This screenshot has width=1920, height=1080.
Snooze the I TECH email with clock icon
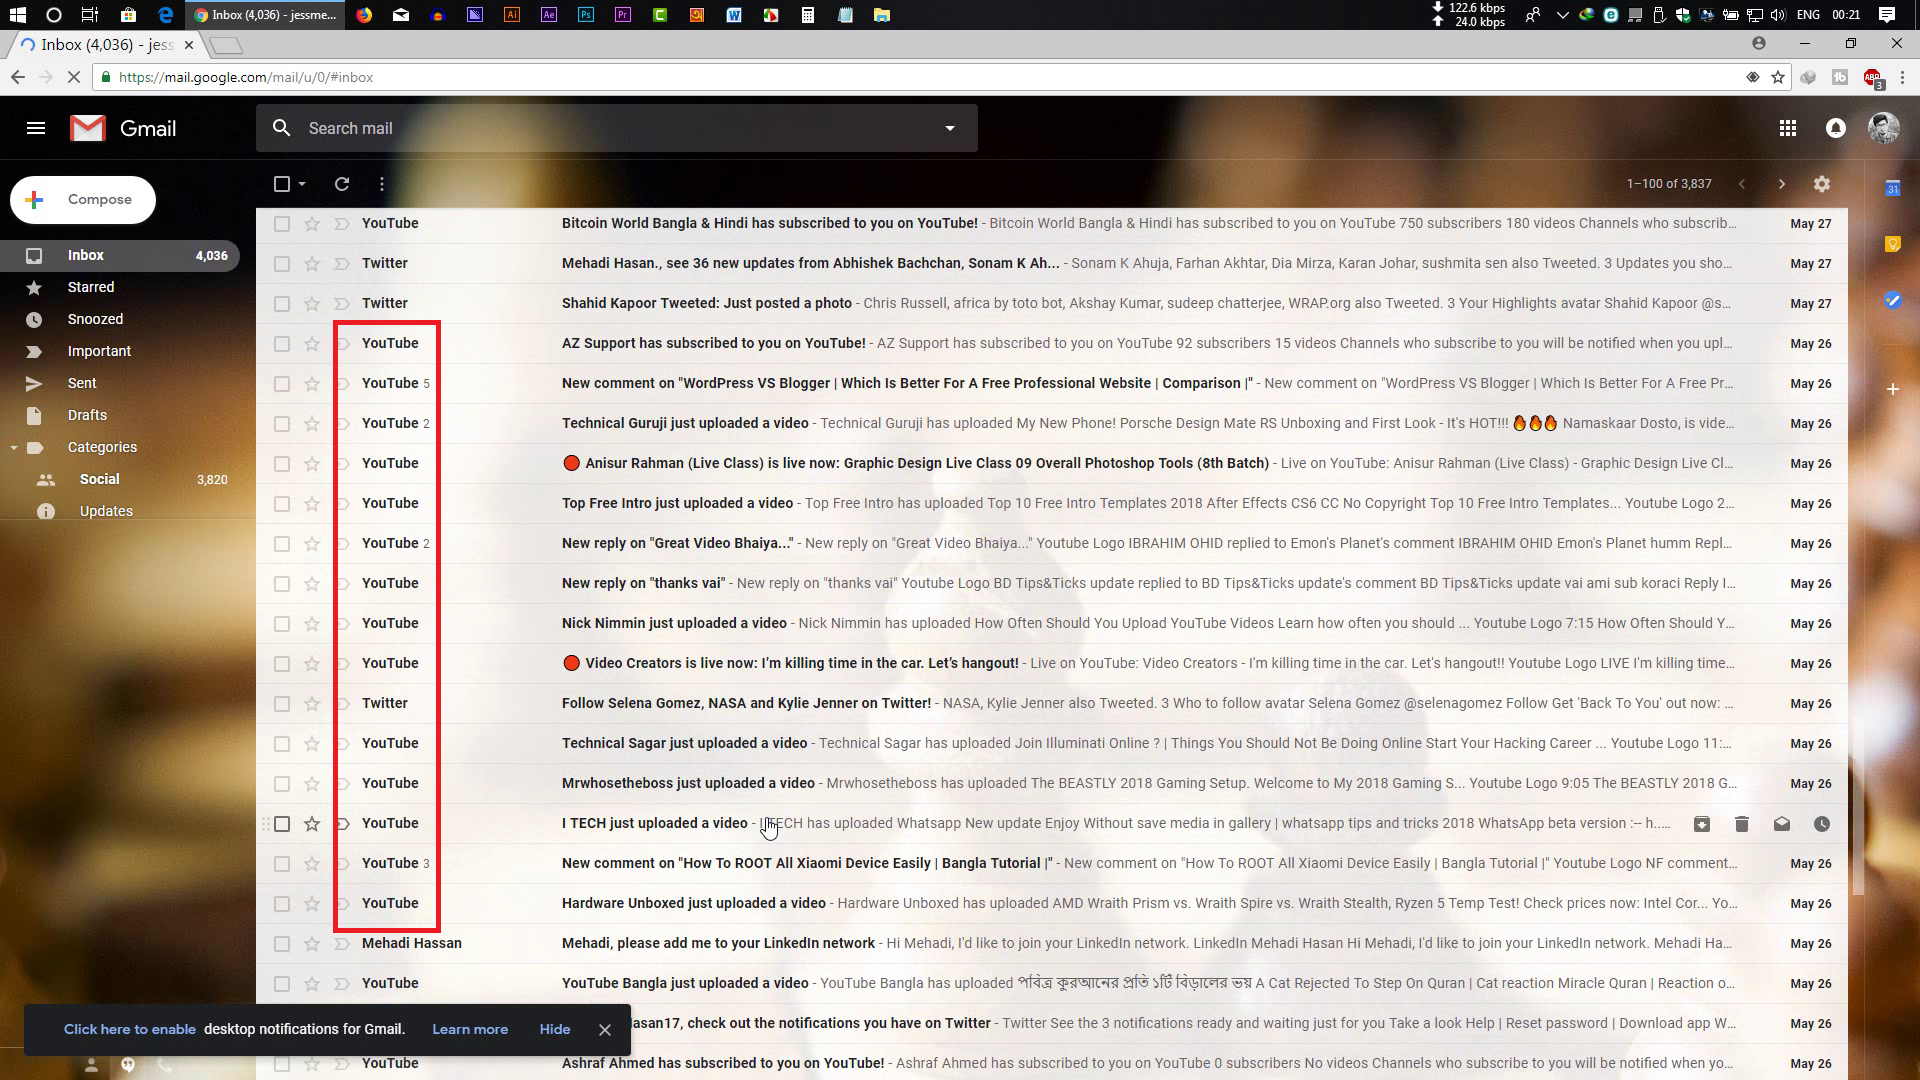[1822, 824]
